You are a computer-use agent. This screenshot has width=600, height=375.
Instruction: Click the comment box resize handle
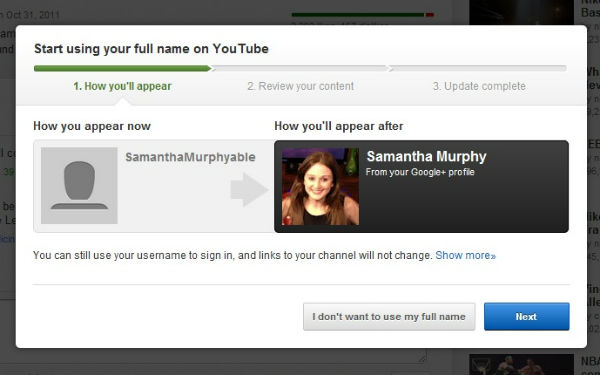click(x=422, y=357)
